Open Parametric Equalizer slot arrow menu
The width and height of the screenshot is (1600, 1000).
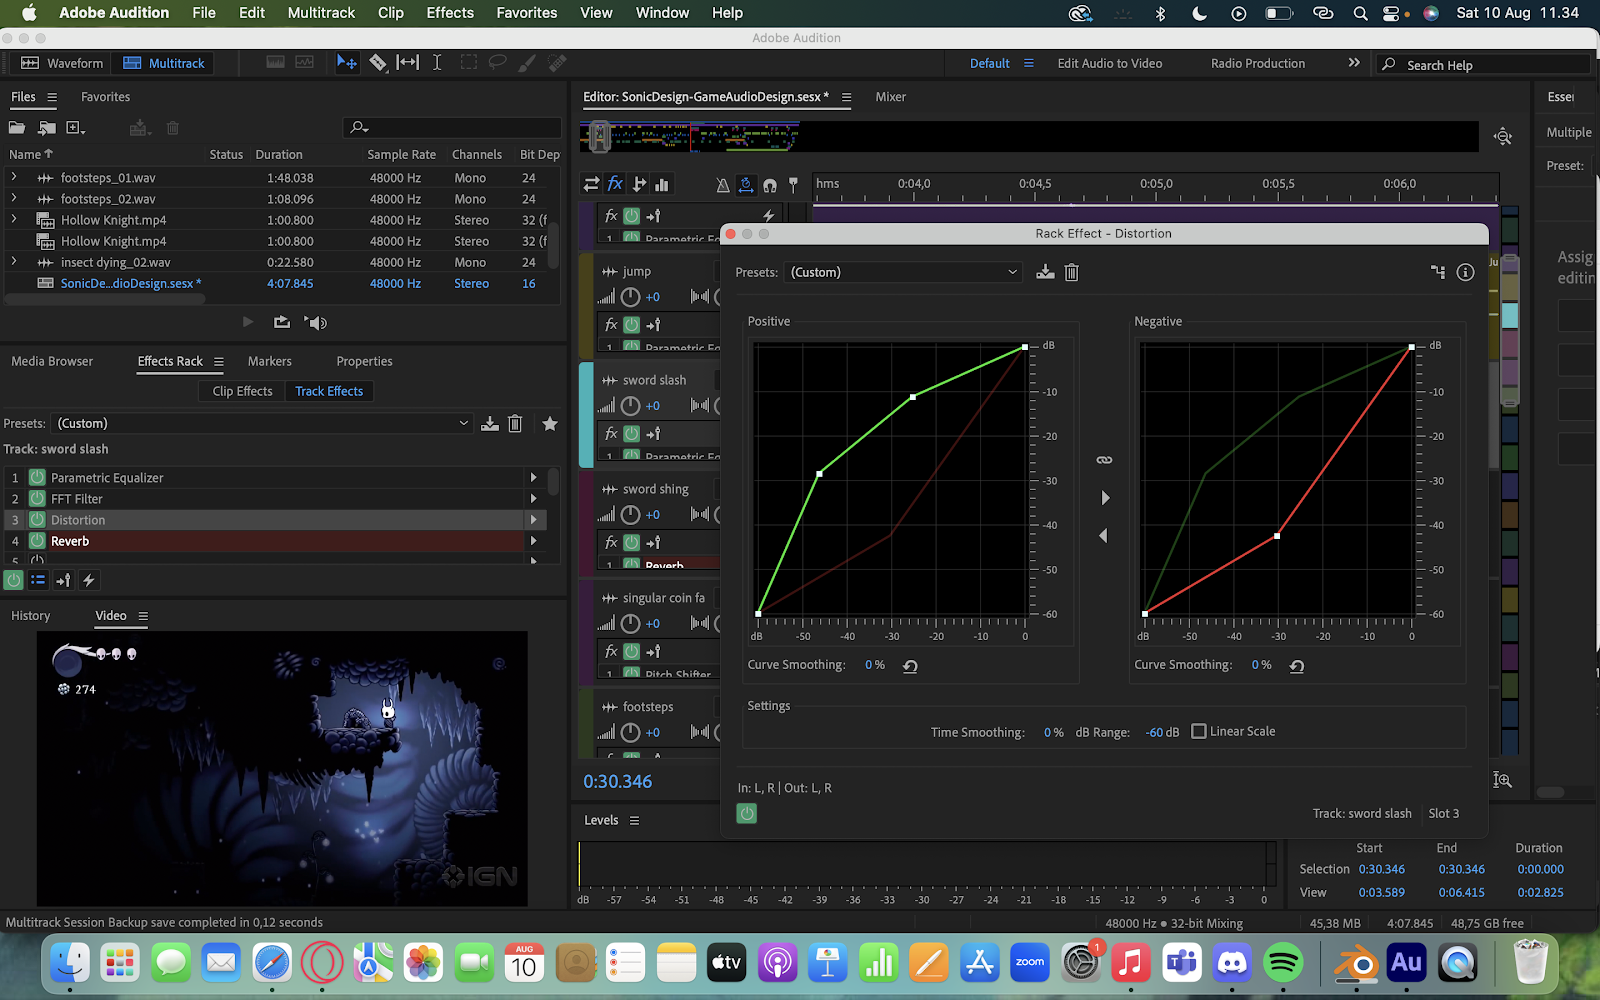(x=533, y=478)
